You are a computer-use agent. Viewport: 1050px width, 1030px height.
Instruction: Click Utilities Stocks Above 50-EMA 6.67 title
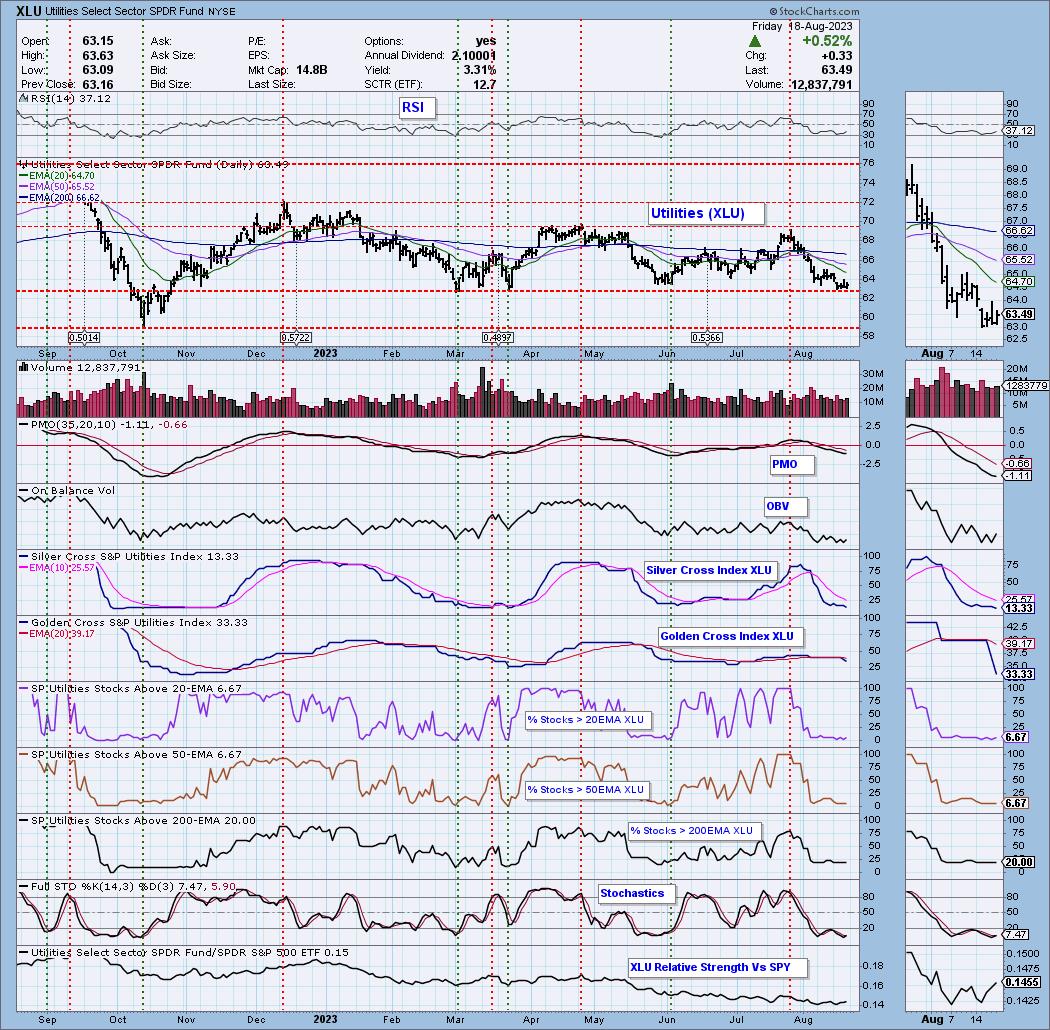click(130, 755)
